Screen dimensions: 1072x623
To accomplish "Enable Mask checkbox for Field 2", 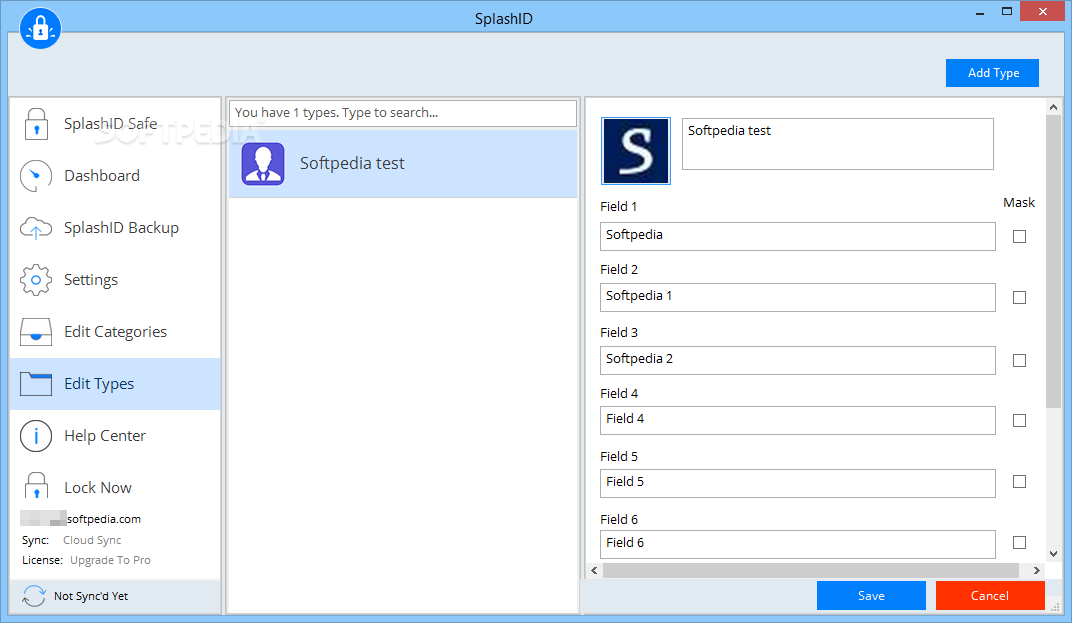I will pos(1019,297).
